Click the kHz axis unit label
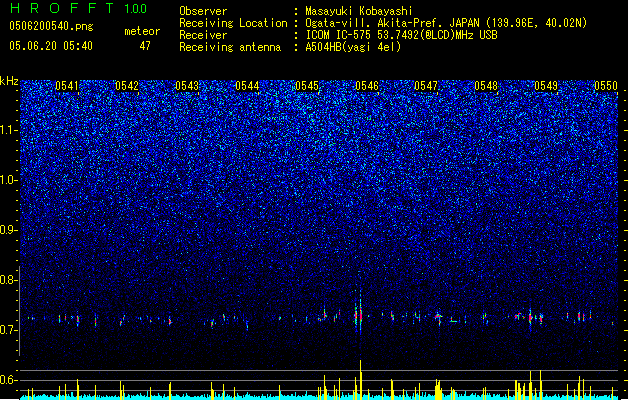 tap(9, 81)
